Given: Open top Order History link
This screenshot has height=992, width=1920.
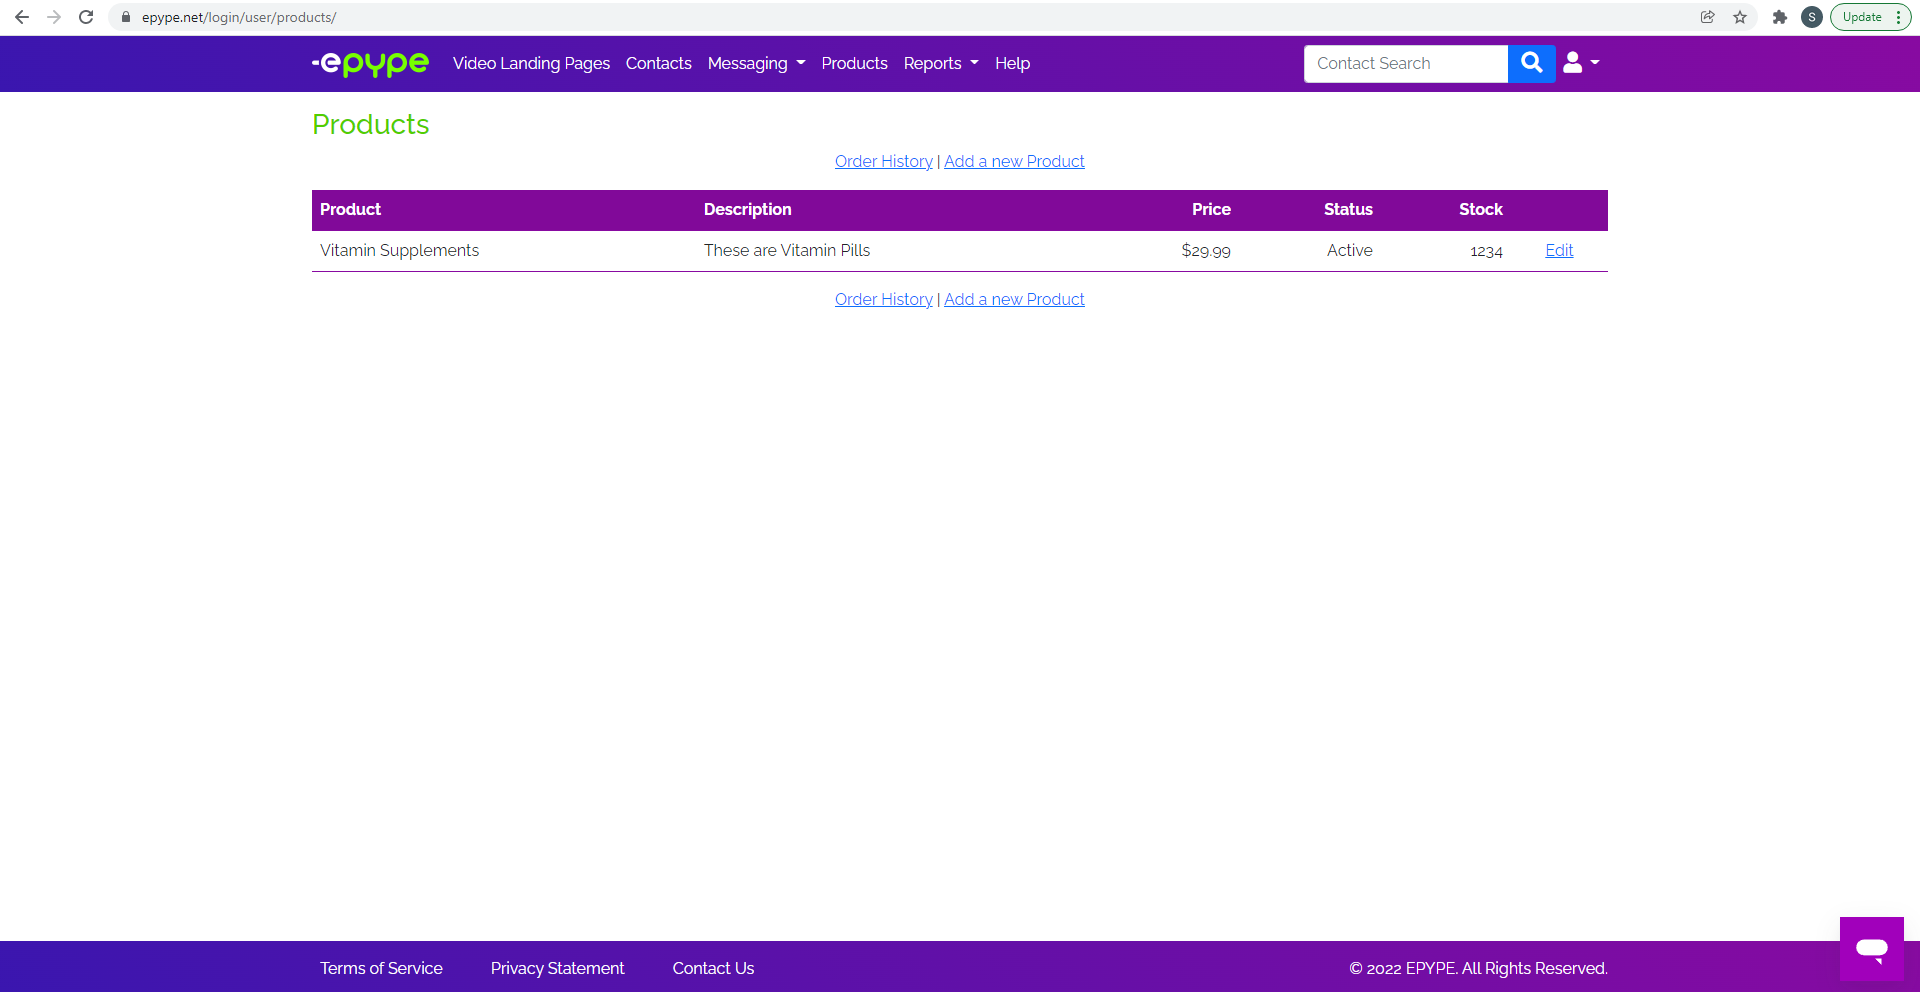Looking at the screenshot, I should (x=884, y=161).
